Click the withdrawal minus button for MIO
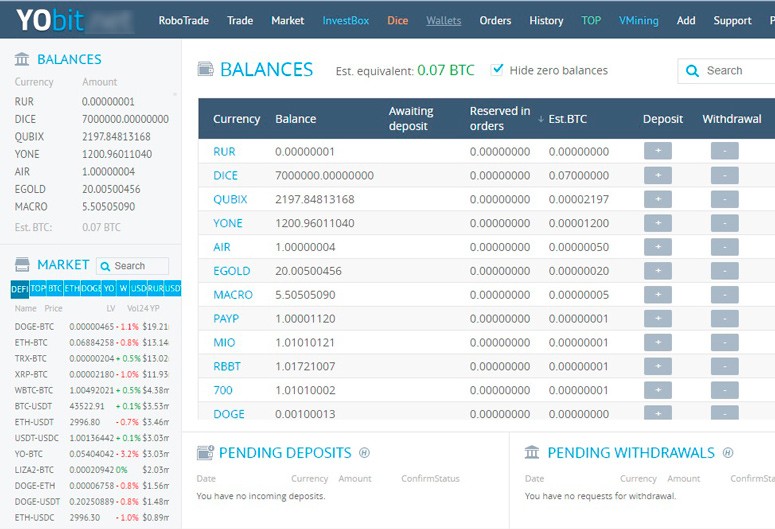 click(x=725, y=342)
